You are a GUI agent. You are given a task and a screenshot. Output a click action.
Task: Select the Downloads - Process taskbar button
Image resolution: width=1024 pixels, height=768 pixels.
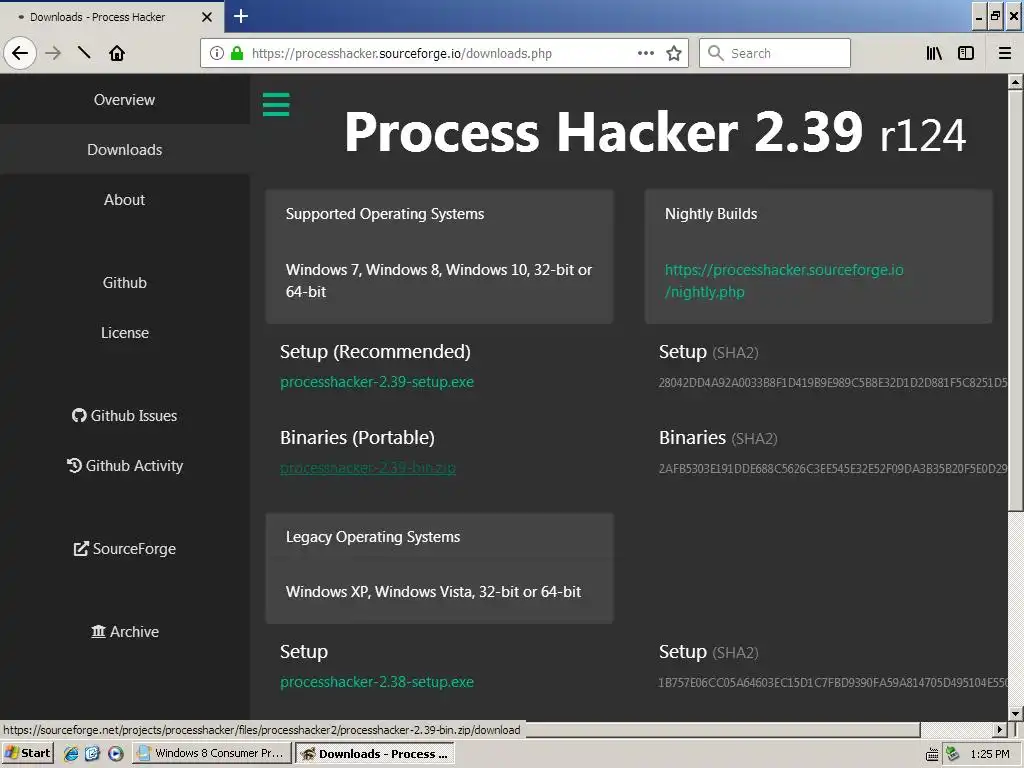[x=375, y=754]
